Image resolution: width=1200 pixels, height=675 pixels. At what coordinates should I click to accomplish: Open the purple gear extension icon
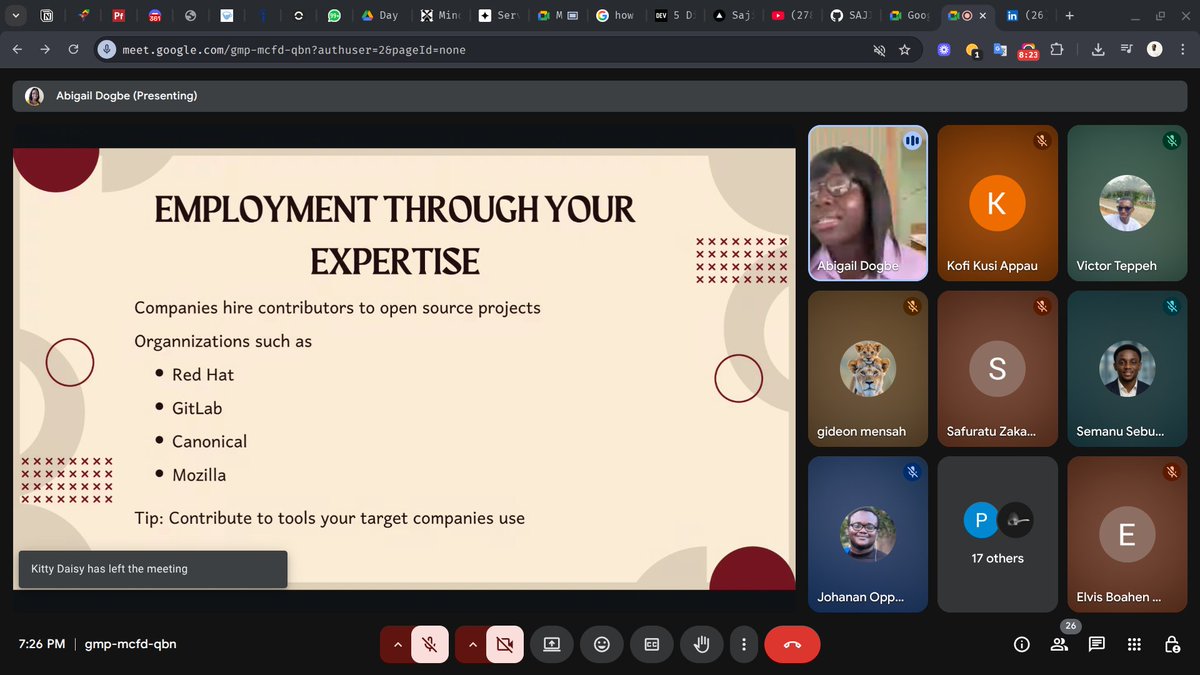pyautogui.click(x=944, y=49)
